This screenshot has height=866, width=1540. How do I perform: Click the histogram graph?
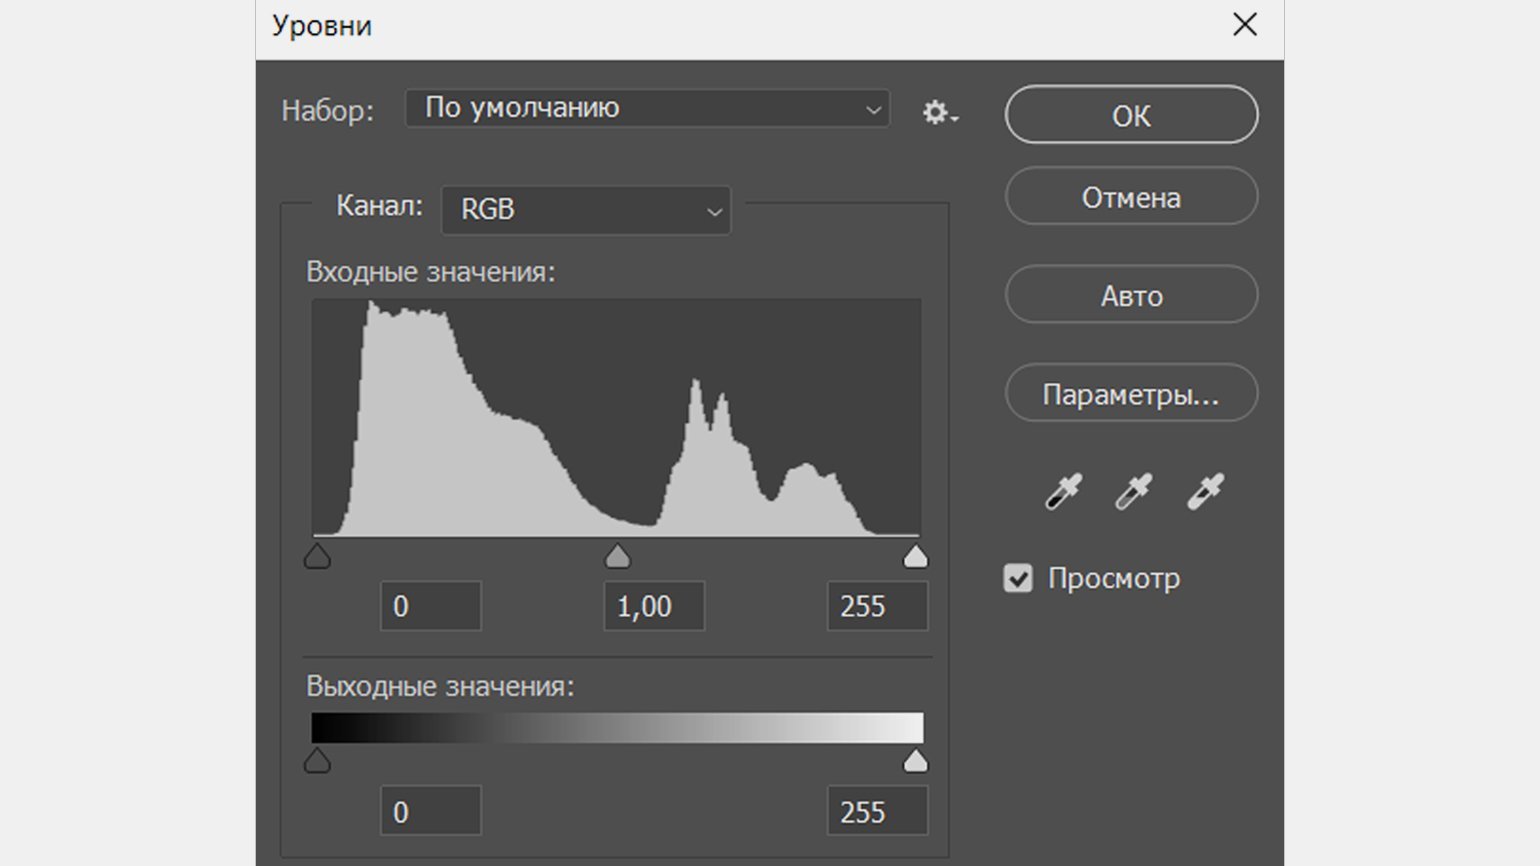pyautogui.click(x=616, y=418)
